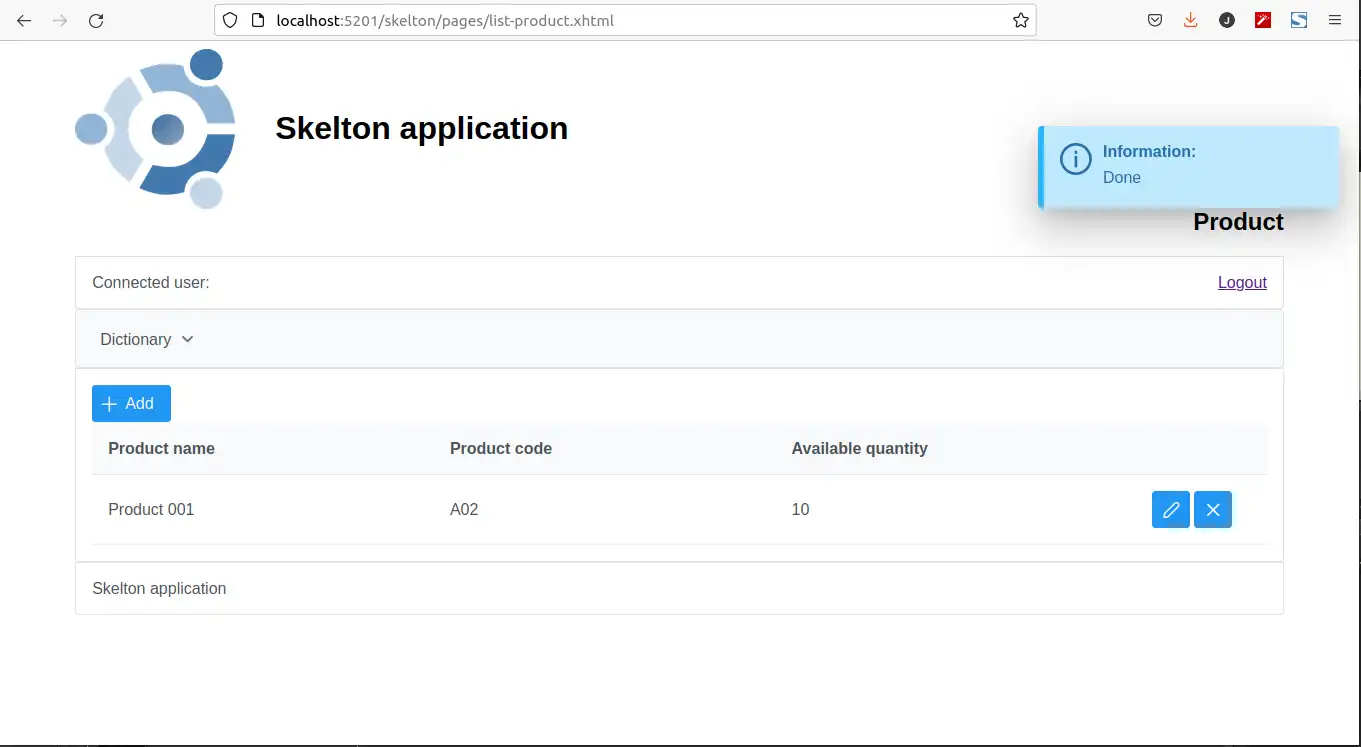Image resolution: width=1361 pixels, height=747 pixels.
Task: Click the shield tracking protection icon
Action: point(230,20)
